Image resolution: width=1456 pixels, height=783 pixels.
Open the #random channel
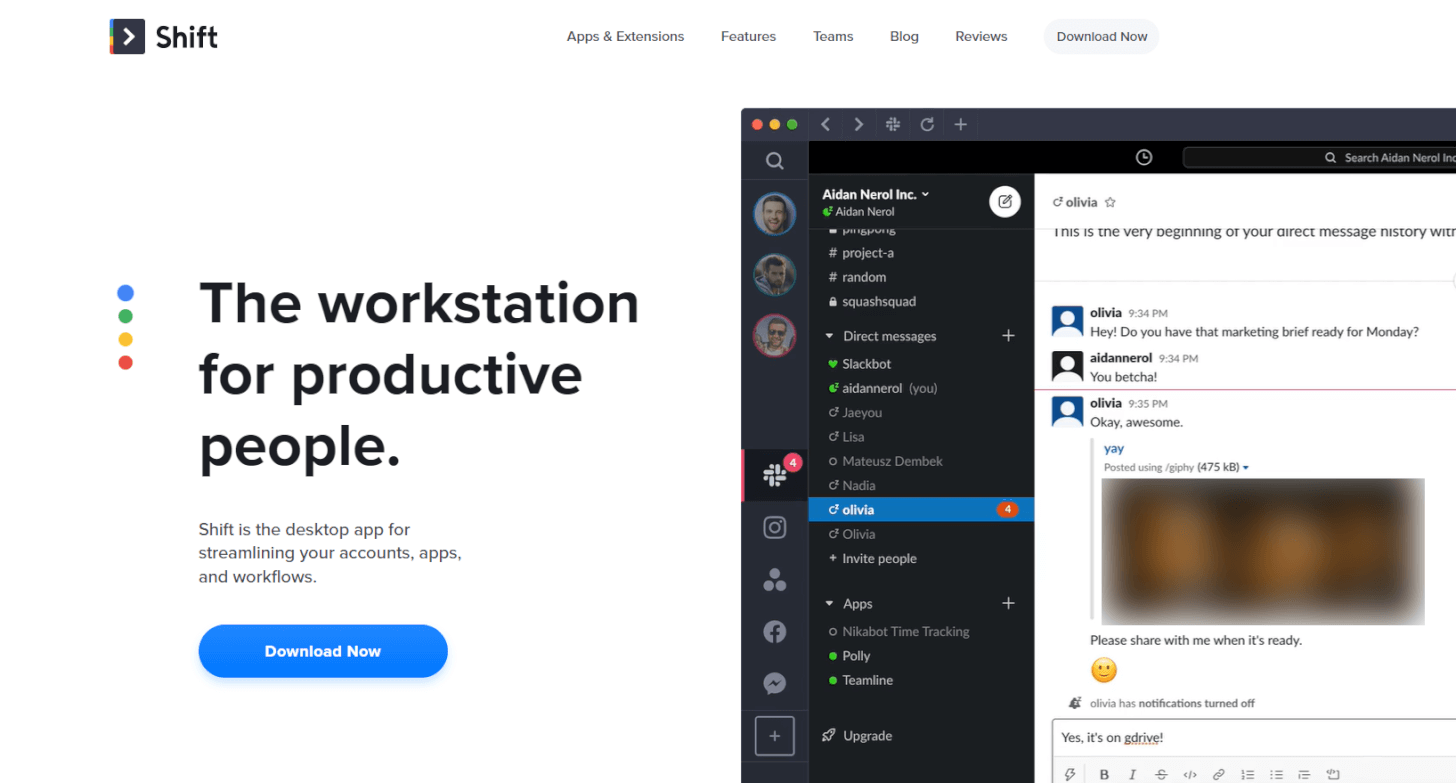coord(857,277)
